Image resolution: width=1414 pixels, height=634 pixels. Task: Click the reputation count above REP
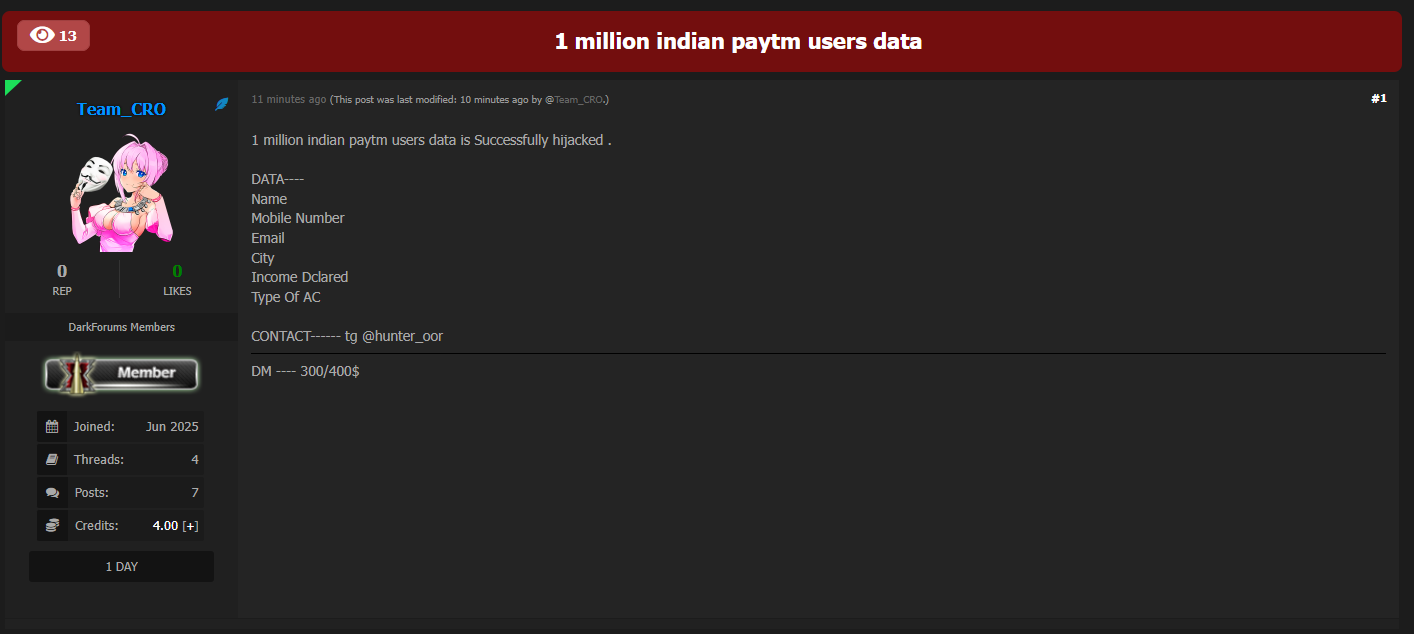[62, 271]
